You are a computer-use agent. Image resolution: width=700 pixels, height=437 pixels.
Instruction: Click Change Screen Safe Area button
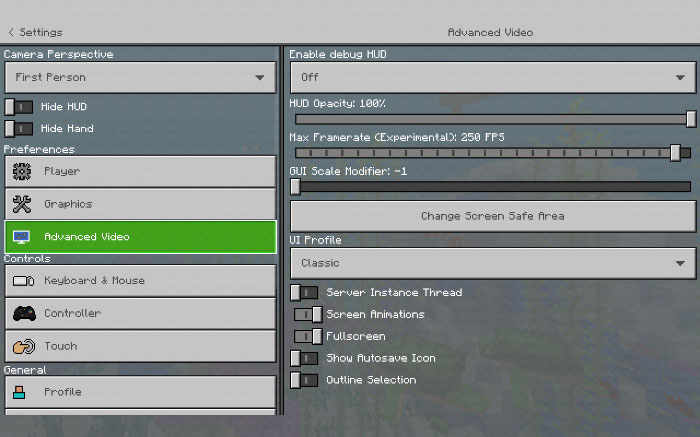coord(493,216)
